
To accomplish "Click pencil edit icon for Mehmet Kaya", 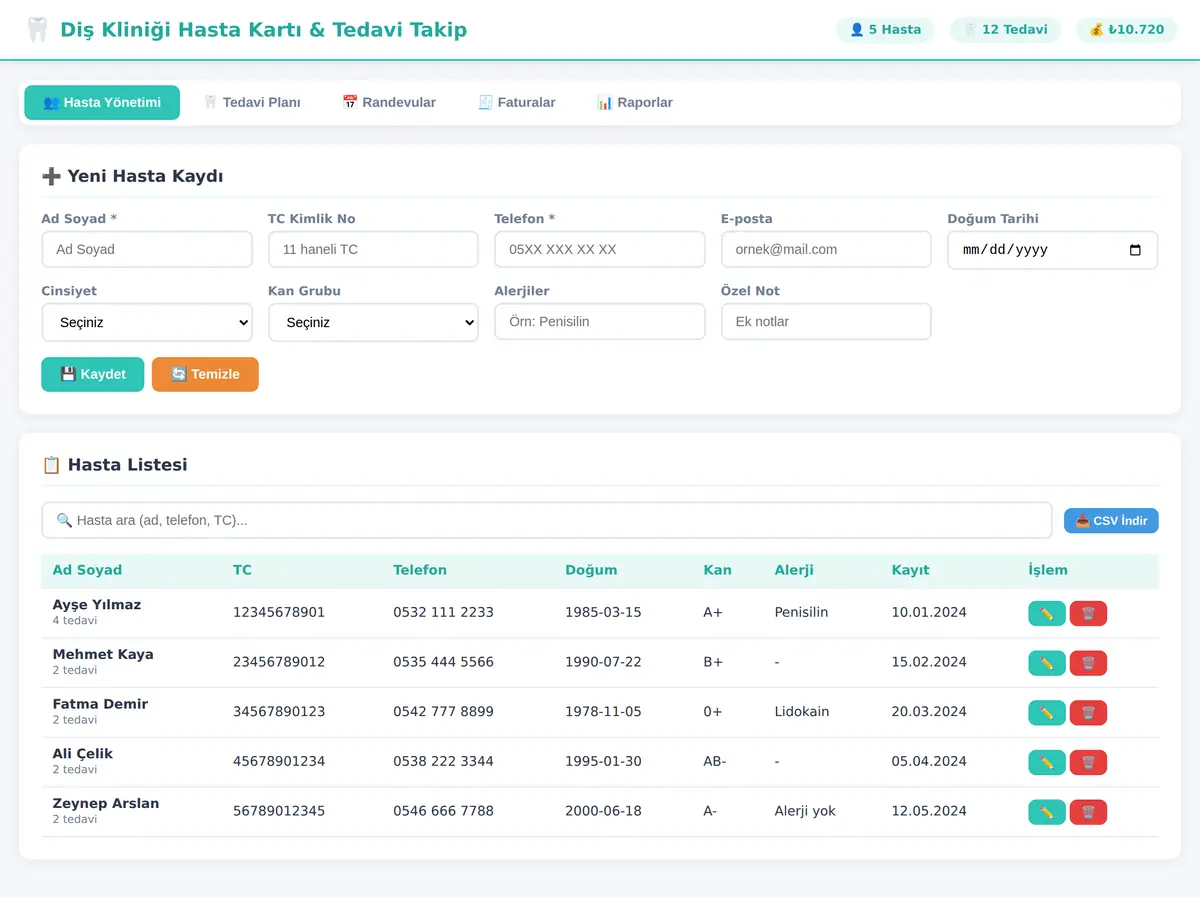I will pyautogui.click(x=1047, y=663).
